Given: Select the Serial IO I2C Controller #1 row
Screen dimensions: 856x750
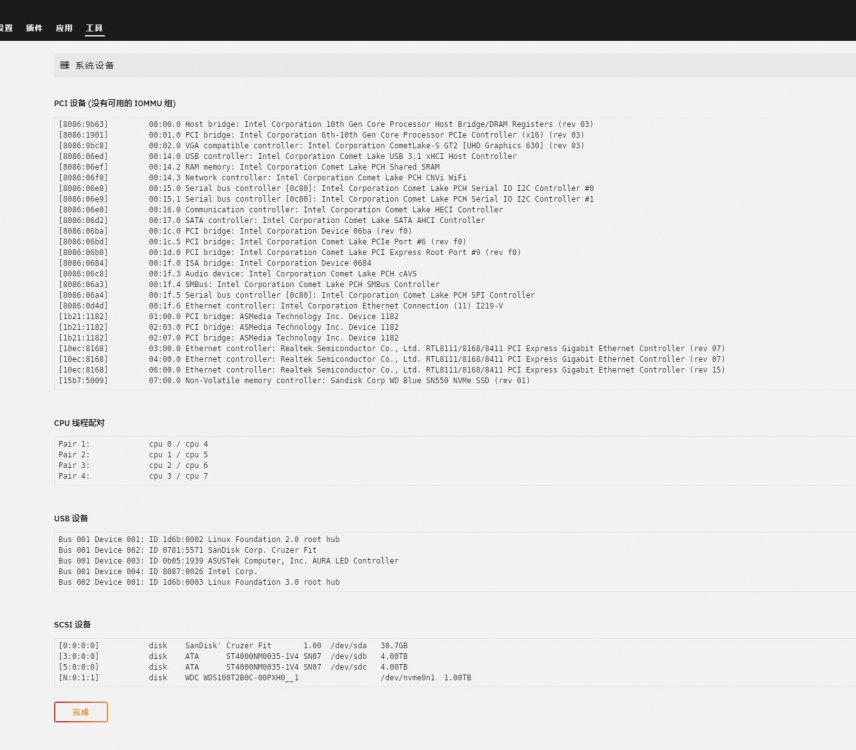Looking at the screenshot, I should (x=326, y=199).
